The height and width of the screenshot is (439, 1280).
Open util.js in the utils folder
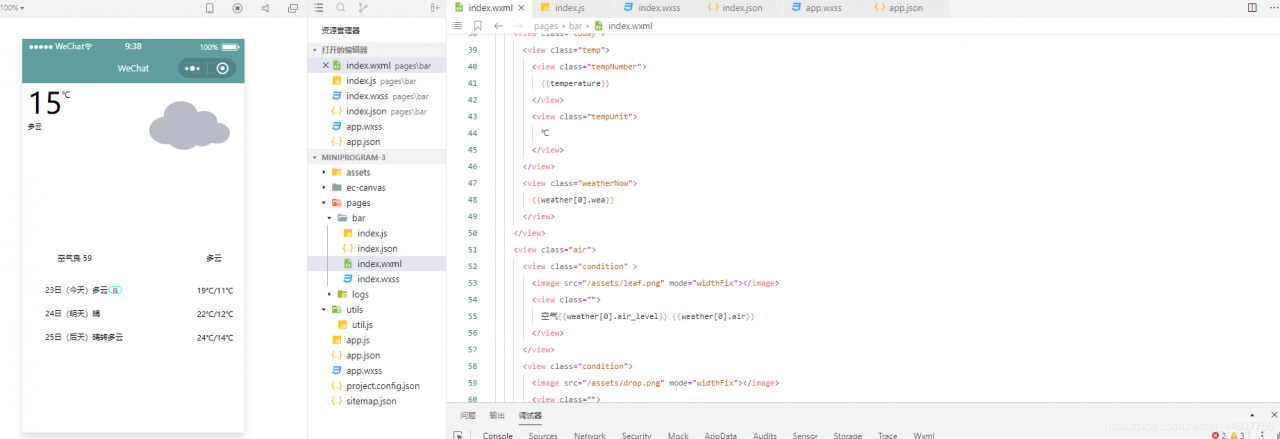tap(378, 325)
